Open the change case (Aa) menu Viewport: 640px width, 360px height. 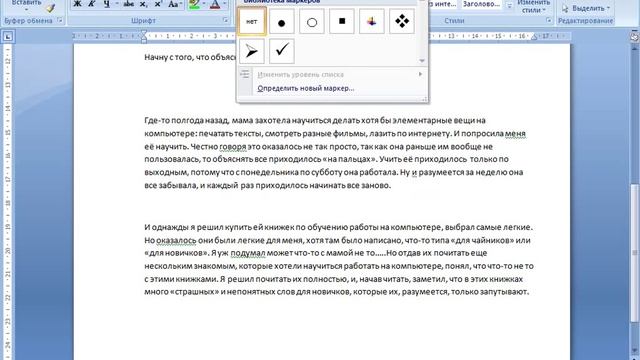(x=175, y=4)
